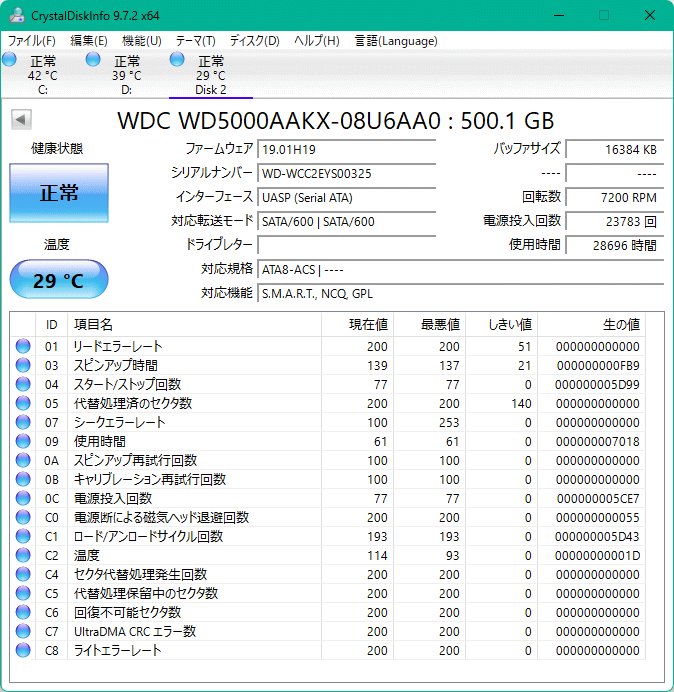Click raw value 000000007018 in 使用時間 row

click(x=597, y=441)
